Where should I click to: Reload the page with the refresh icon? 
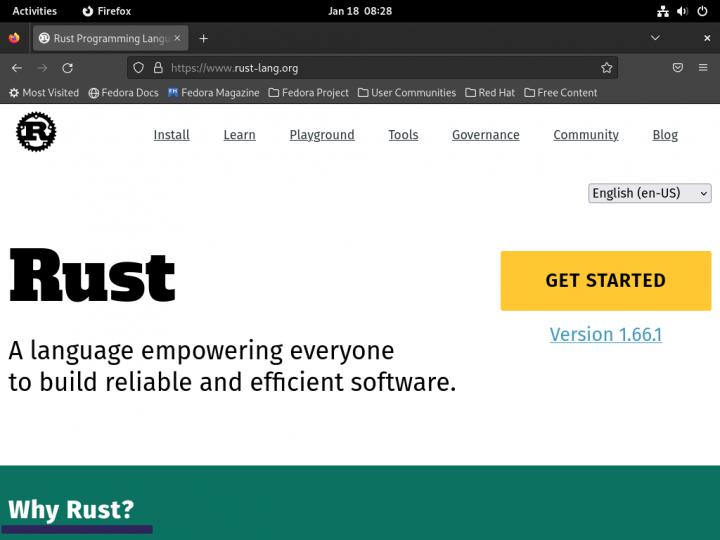tap(68, 68)
